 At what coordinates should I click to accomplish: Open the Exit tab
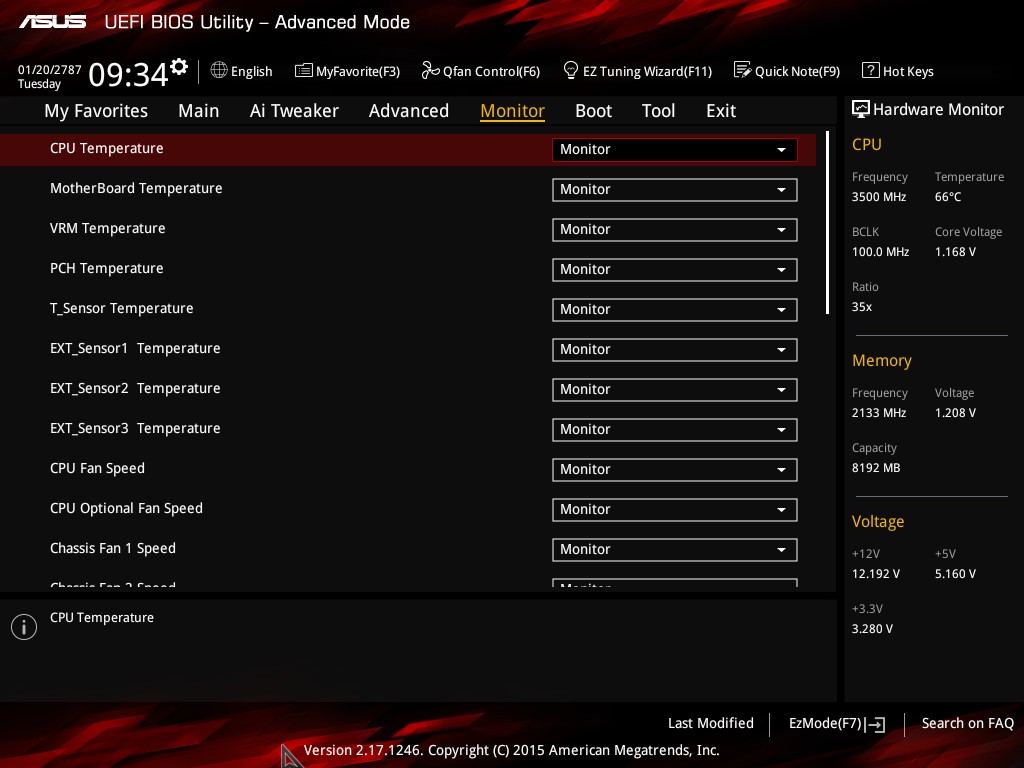(x=721, y=111)
